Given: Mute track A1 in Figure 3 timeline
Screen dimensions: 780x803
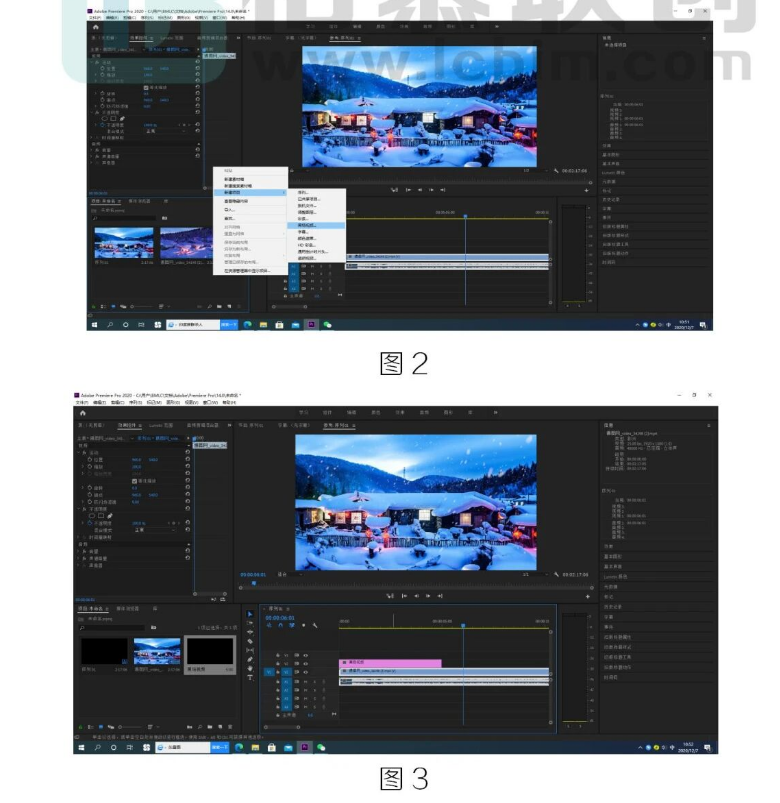Looking at the screenshot, I should click(306, 682).
